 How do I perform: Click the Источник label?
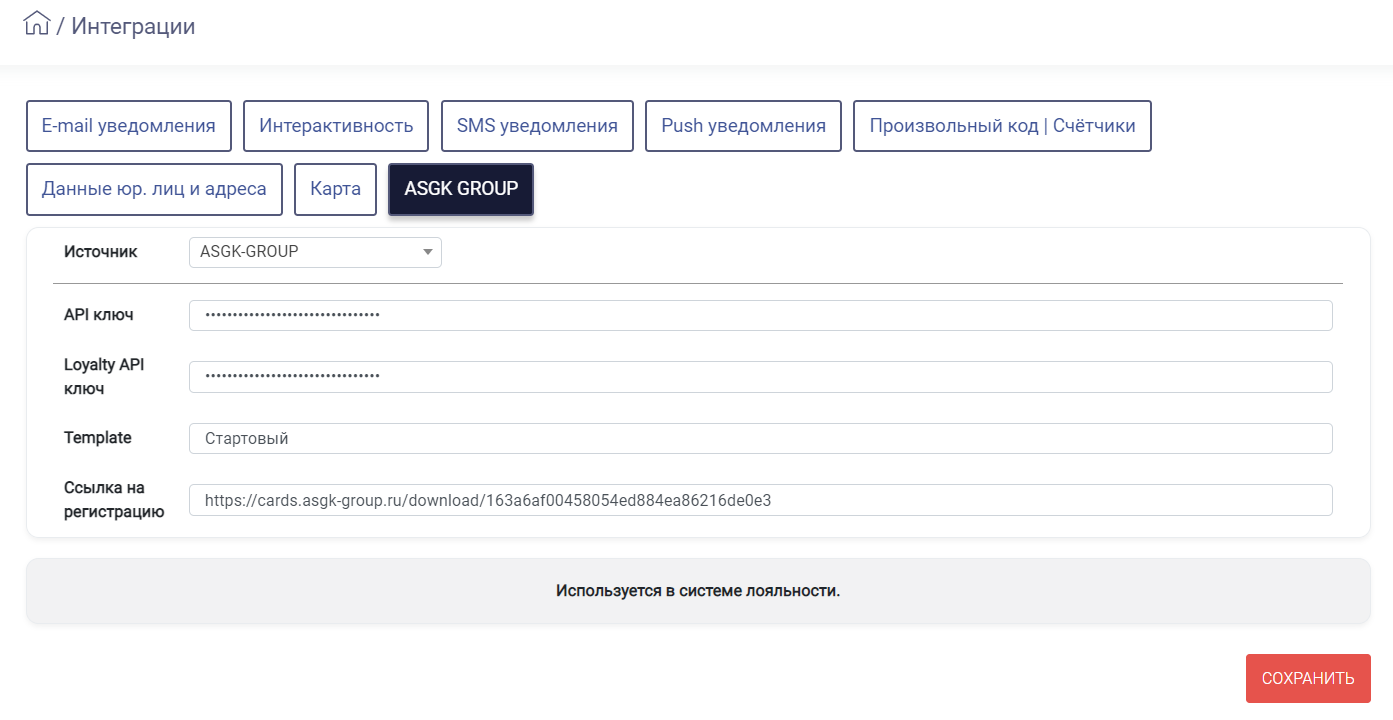(101, 252)
